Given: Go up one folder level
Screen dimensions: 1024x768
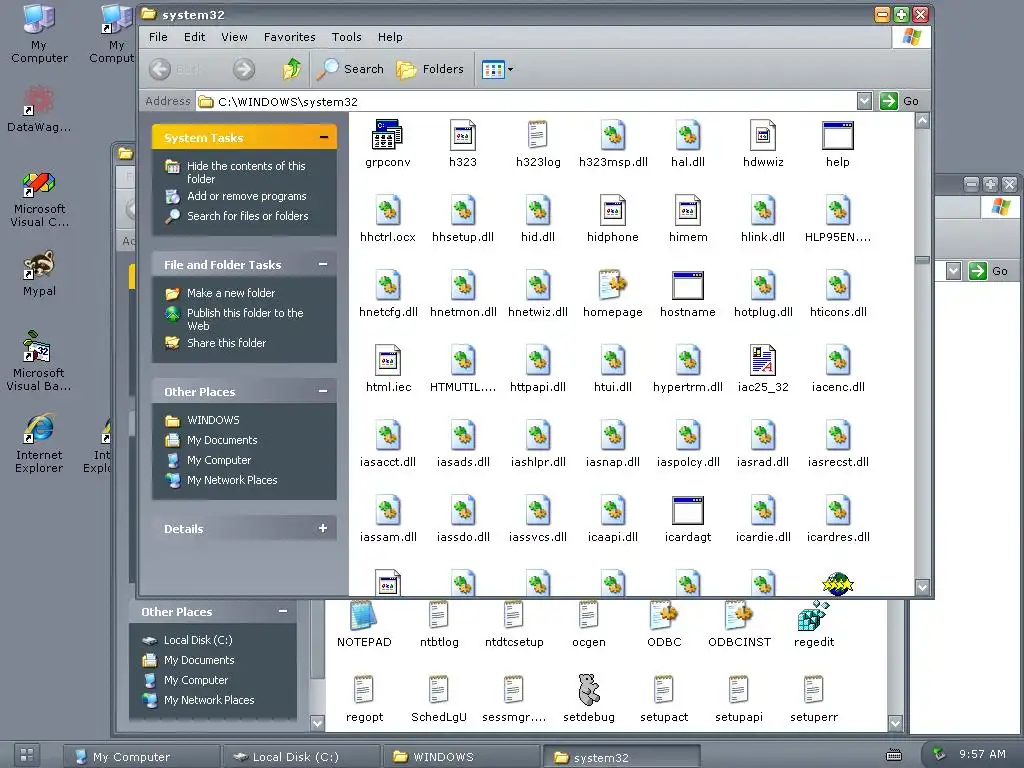Looking at the screenshot, I should point(292,69).
